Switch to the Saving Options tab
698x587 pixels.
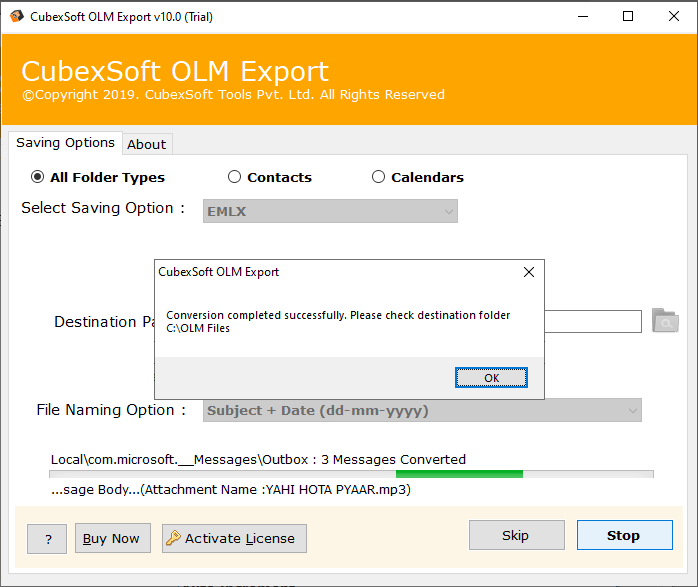65,143
